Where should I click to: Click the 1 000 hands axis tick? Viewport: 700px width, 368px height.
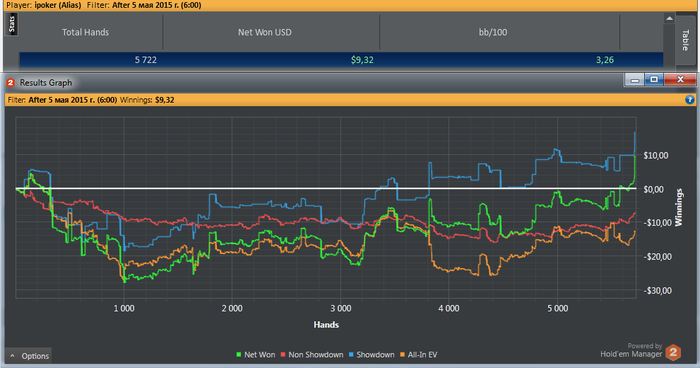(x=124, y=309)
